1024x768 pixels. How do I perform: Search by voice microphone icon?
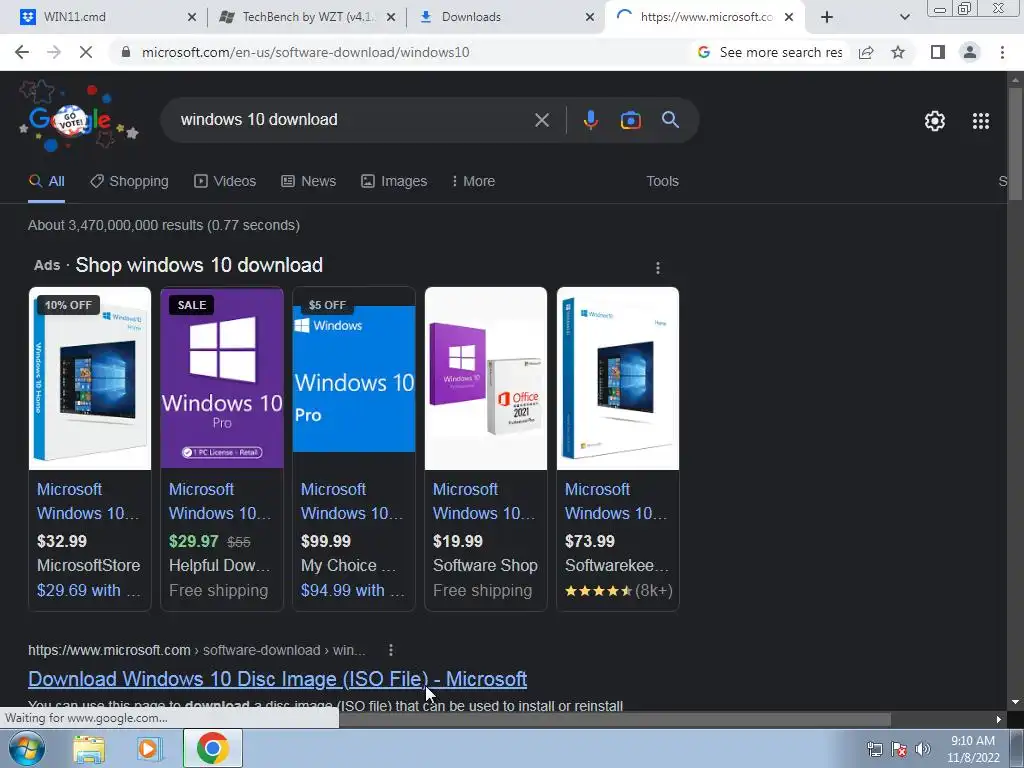pos(590,120)
